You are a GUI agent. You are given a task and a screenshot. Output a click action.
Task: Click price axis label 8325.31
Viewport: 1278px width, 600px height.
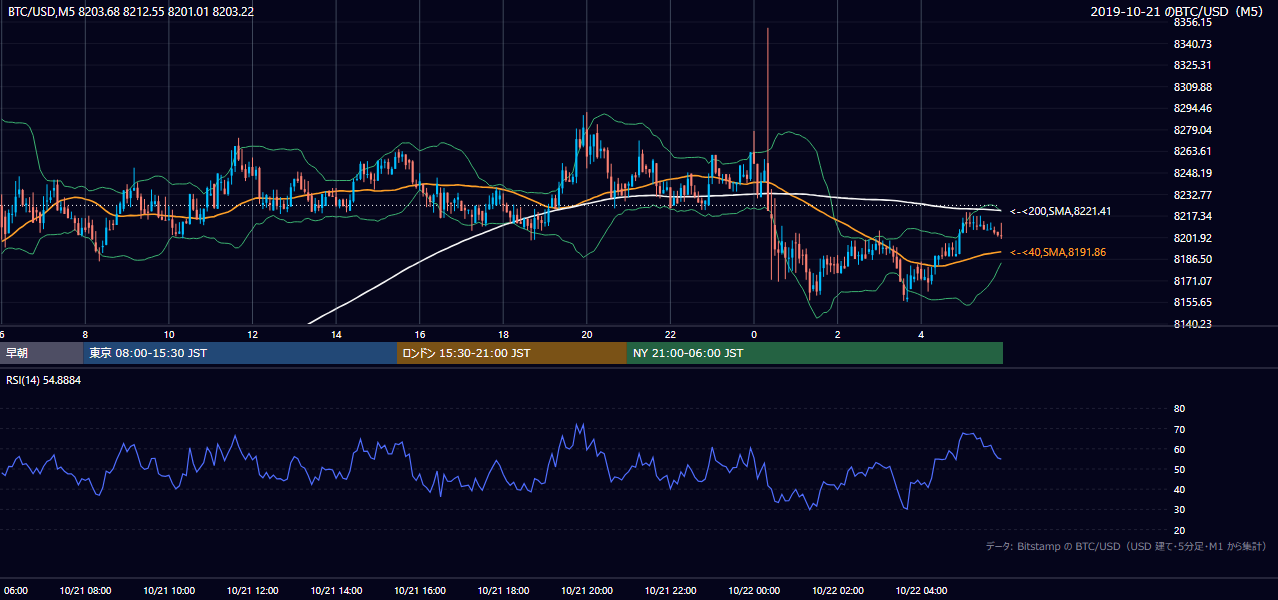pos(1193,65)
